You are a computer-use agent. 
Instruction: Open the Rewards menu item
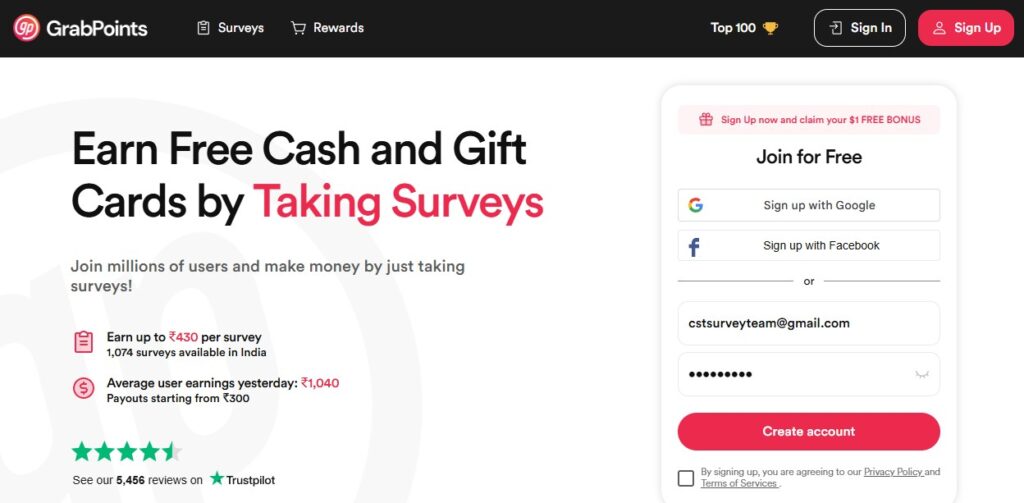[327, 28]
